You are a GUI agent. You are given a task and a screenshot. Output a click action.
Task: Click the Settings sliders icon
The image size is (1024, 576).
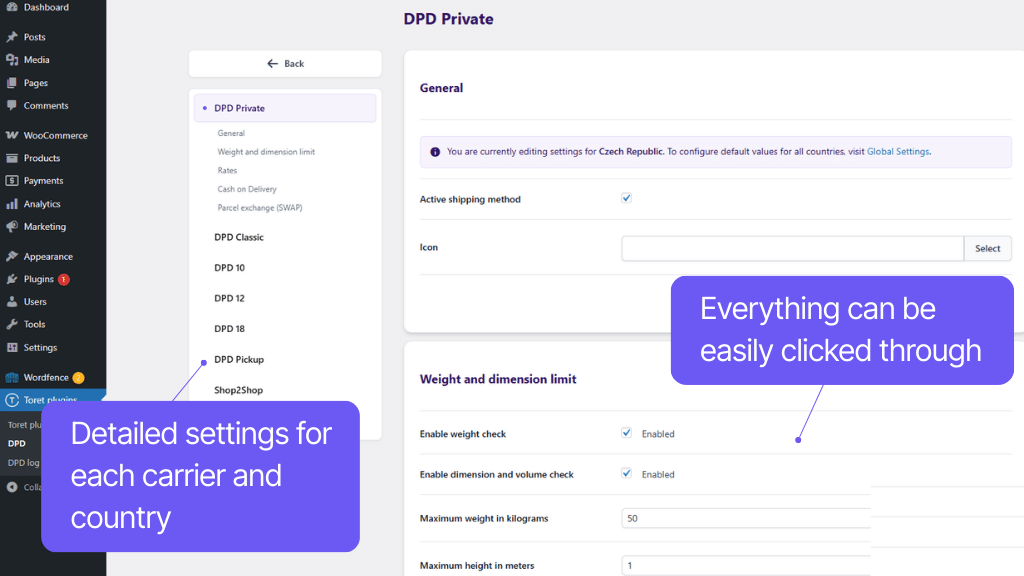12,347
